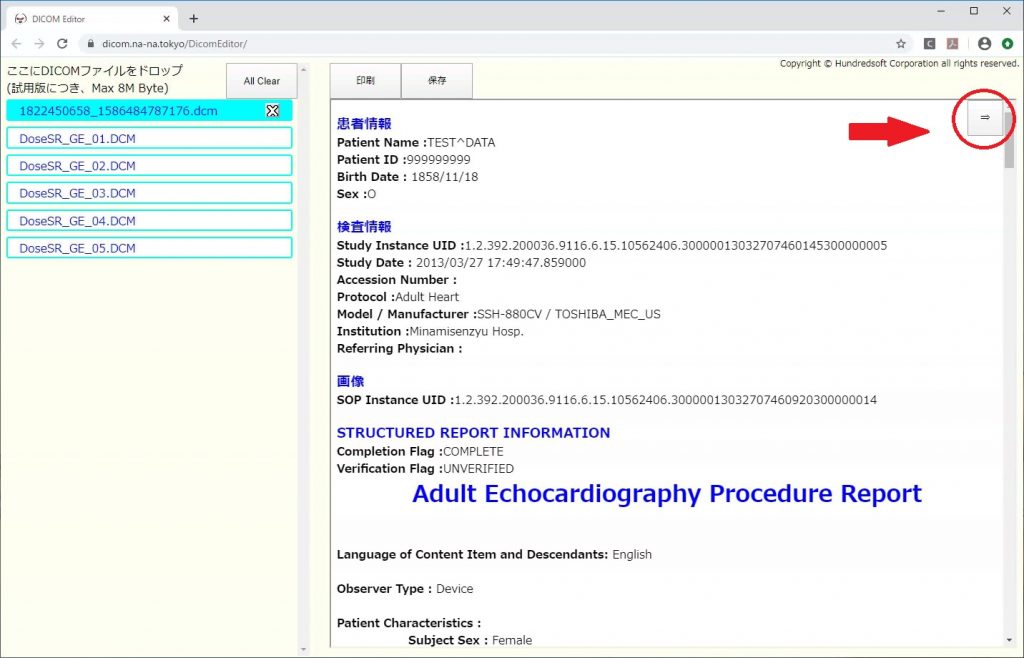Bookmark this page with the star icon
1024x658 pixels.
tap(901, 44)
